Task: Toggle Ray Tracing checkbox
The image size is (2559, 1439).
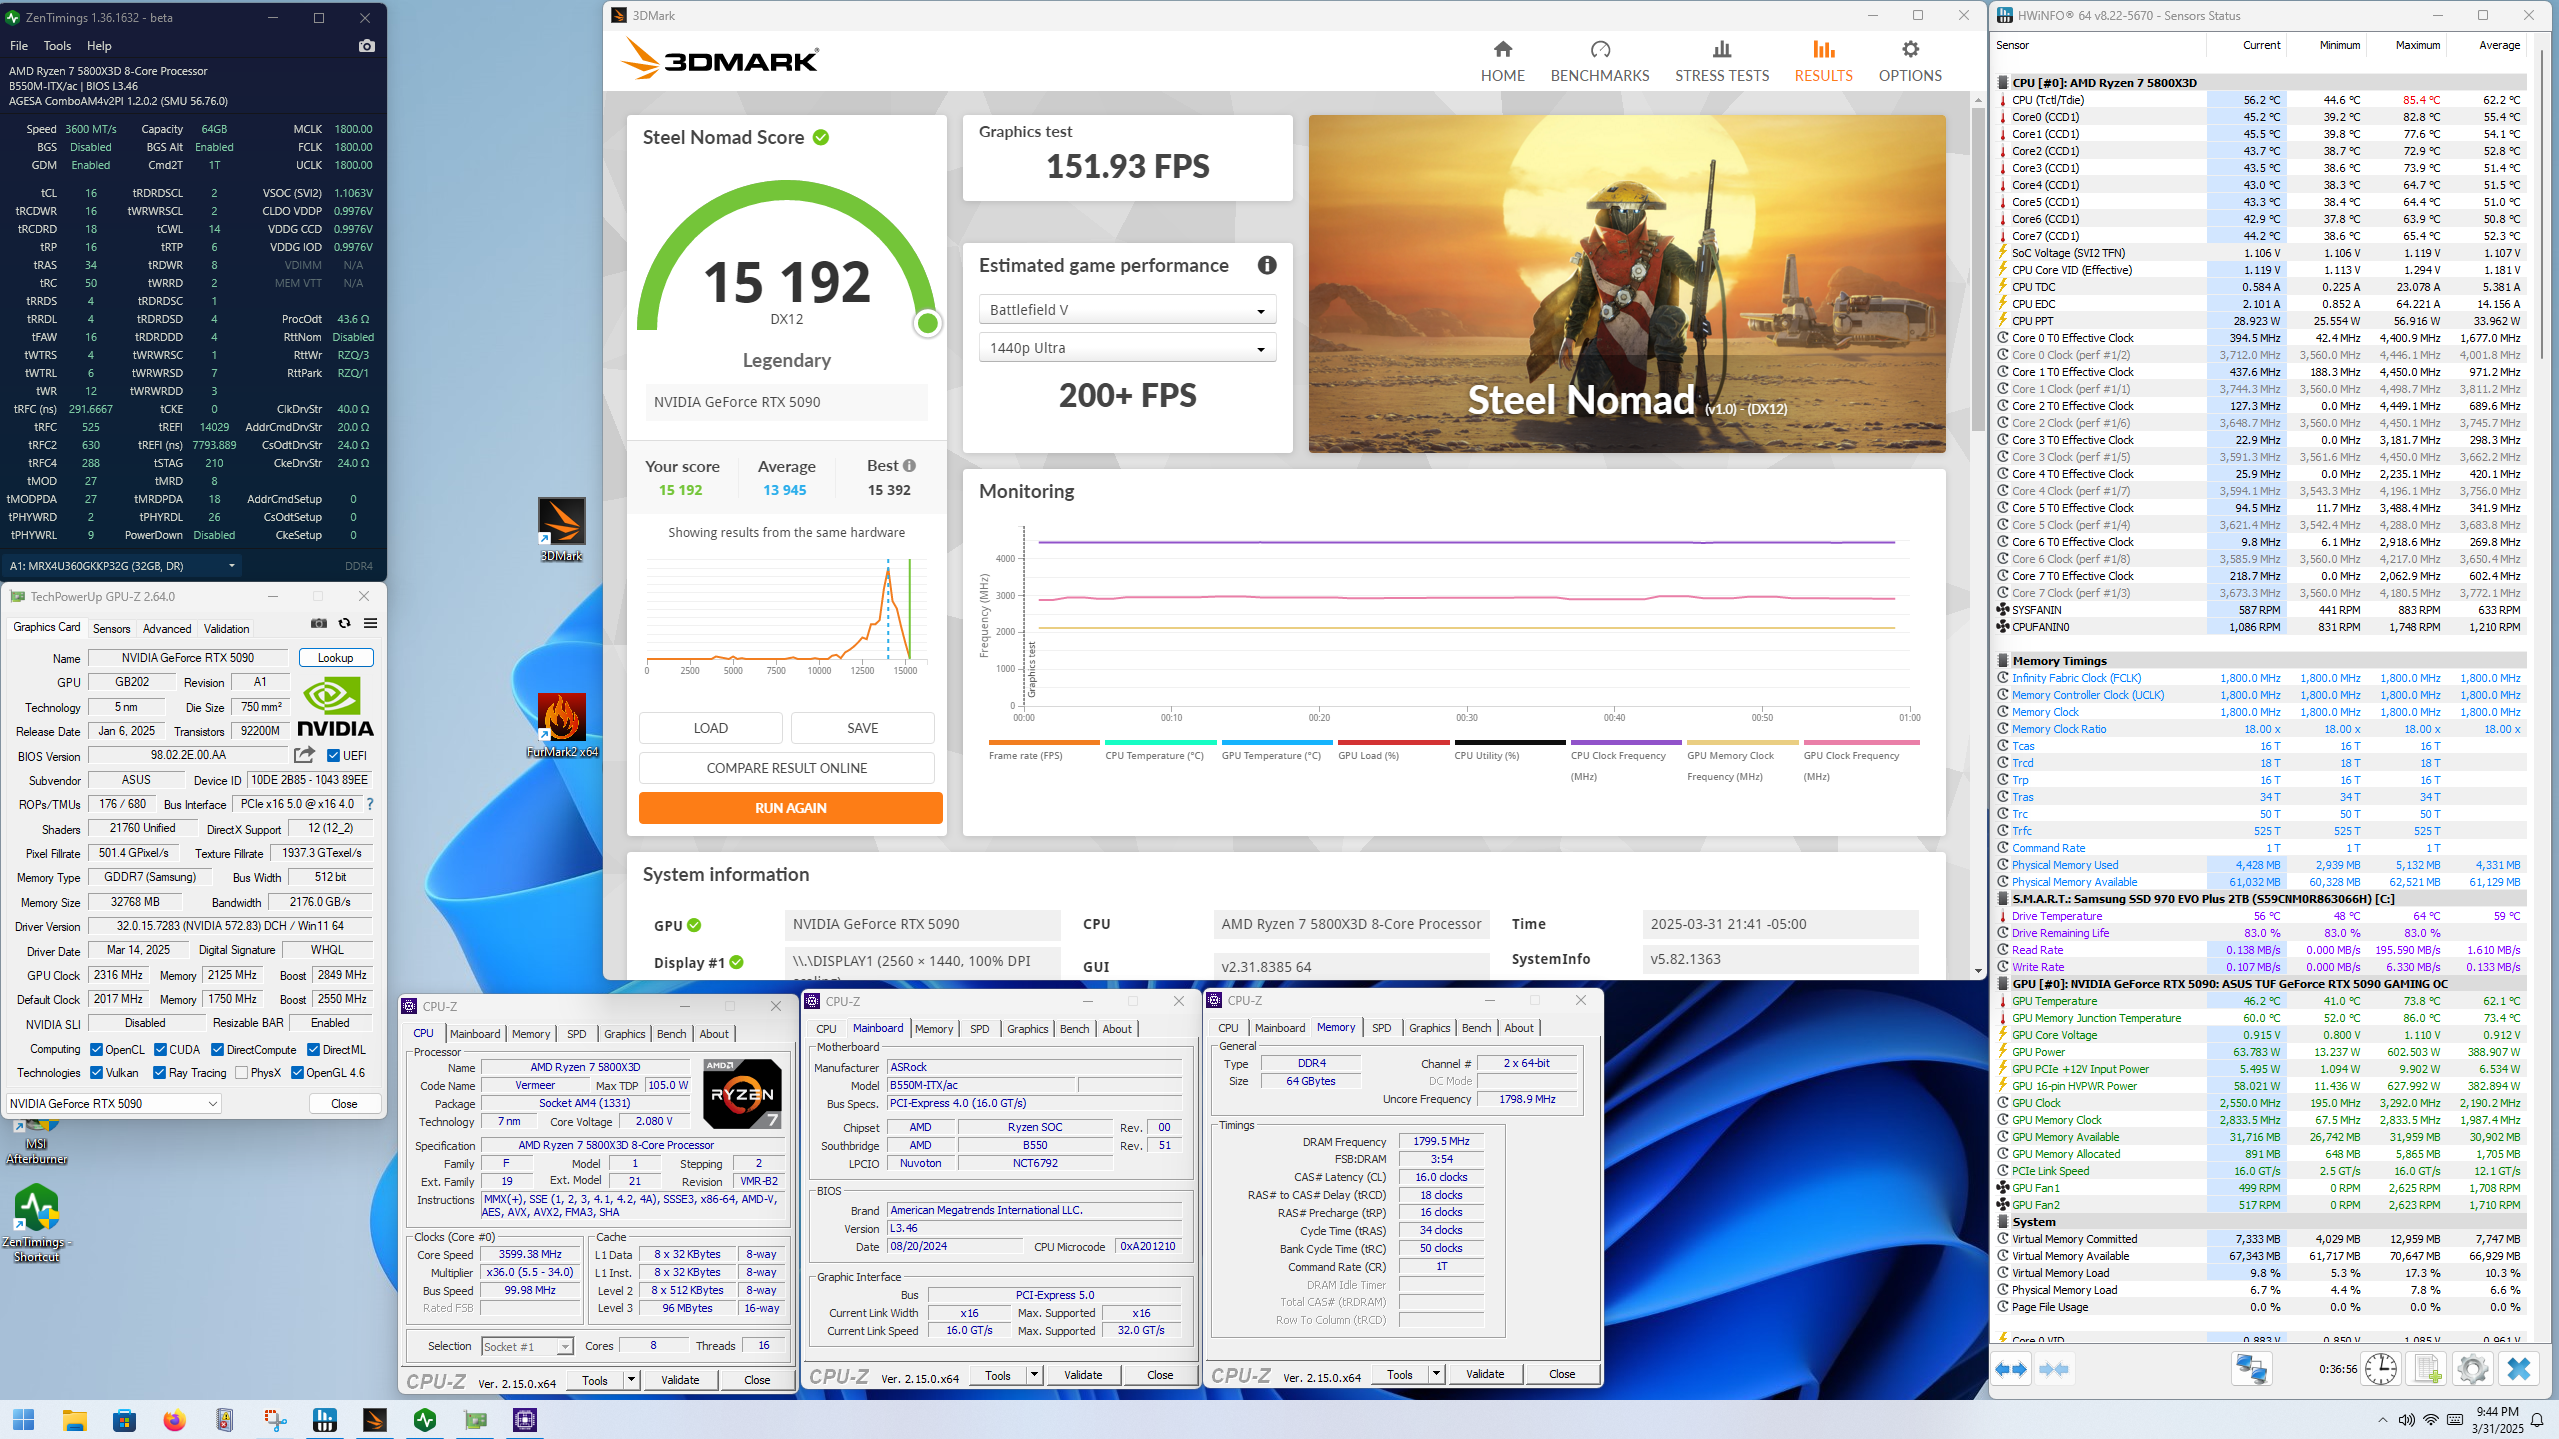Action: click(x=159, y=1072)
